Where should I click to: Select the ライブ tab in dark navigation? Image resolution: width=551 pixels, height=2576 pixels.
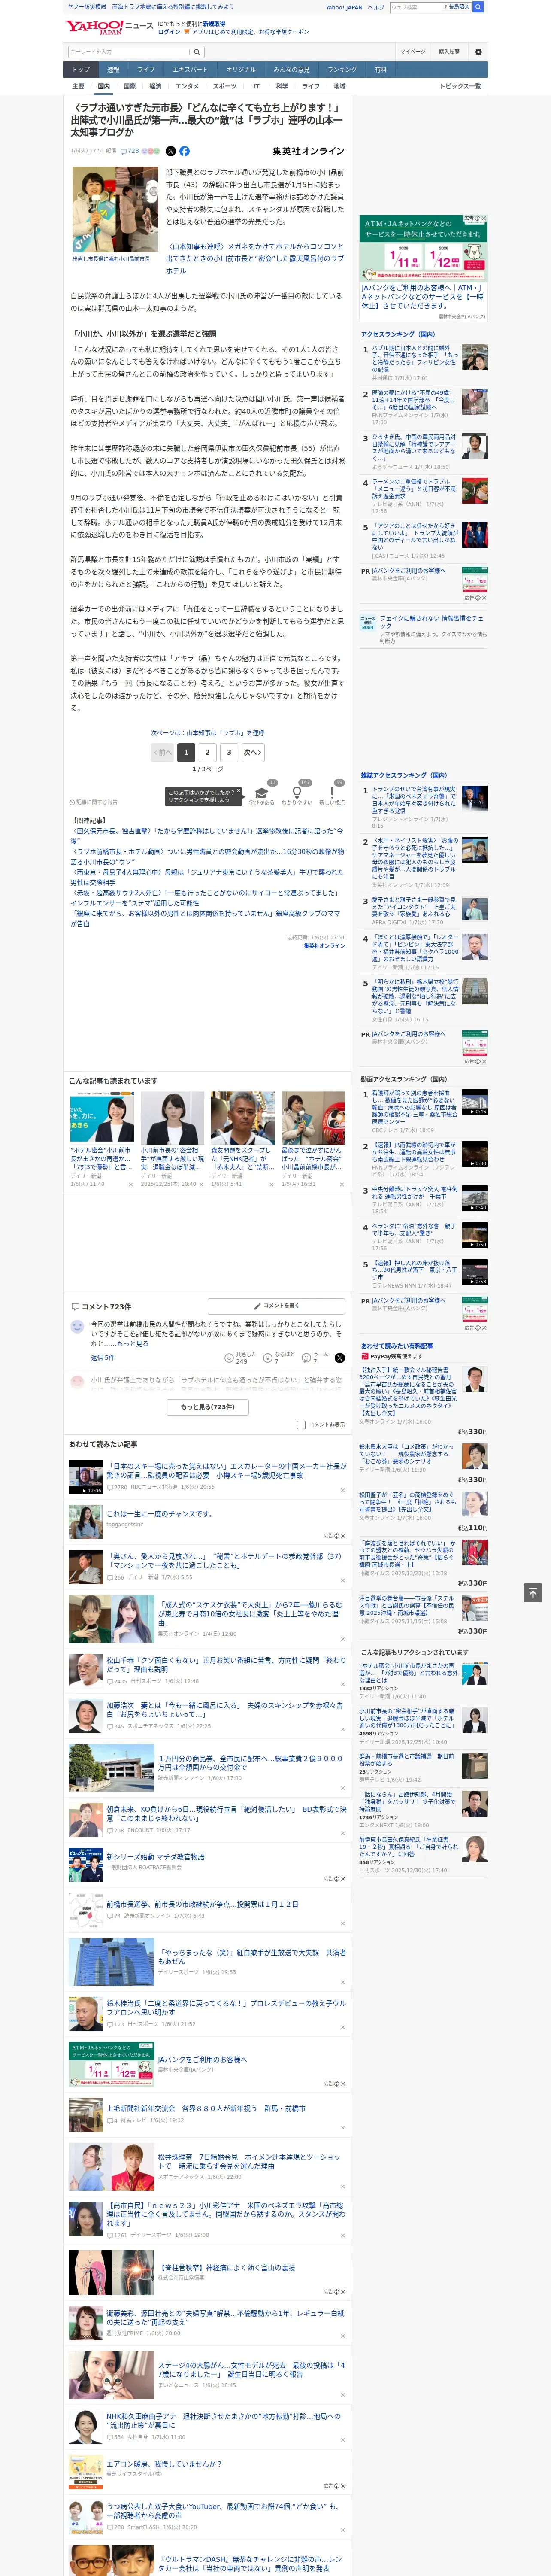pyautogui.click(x=146, y=70)
